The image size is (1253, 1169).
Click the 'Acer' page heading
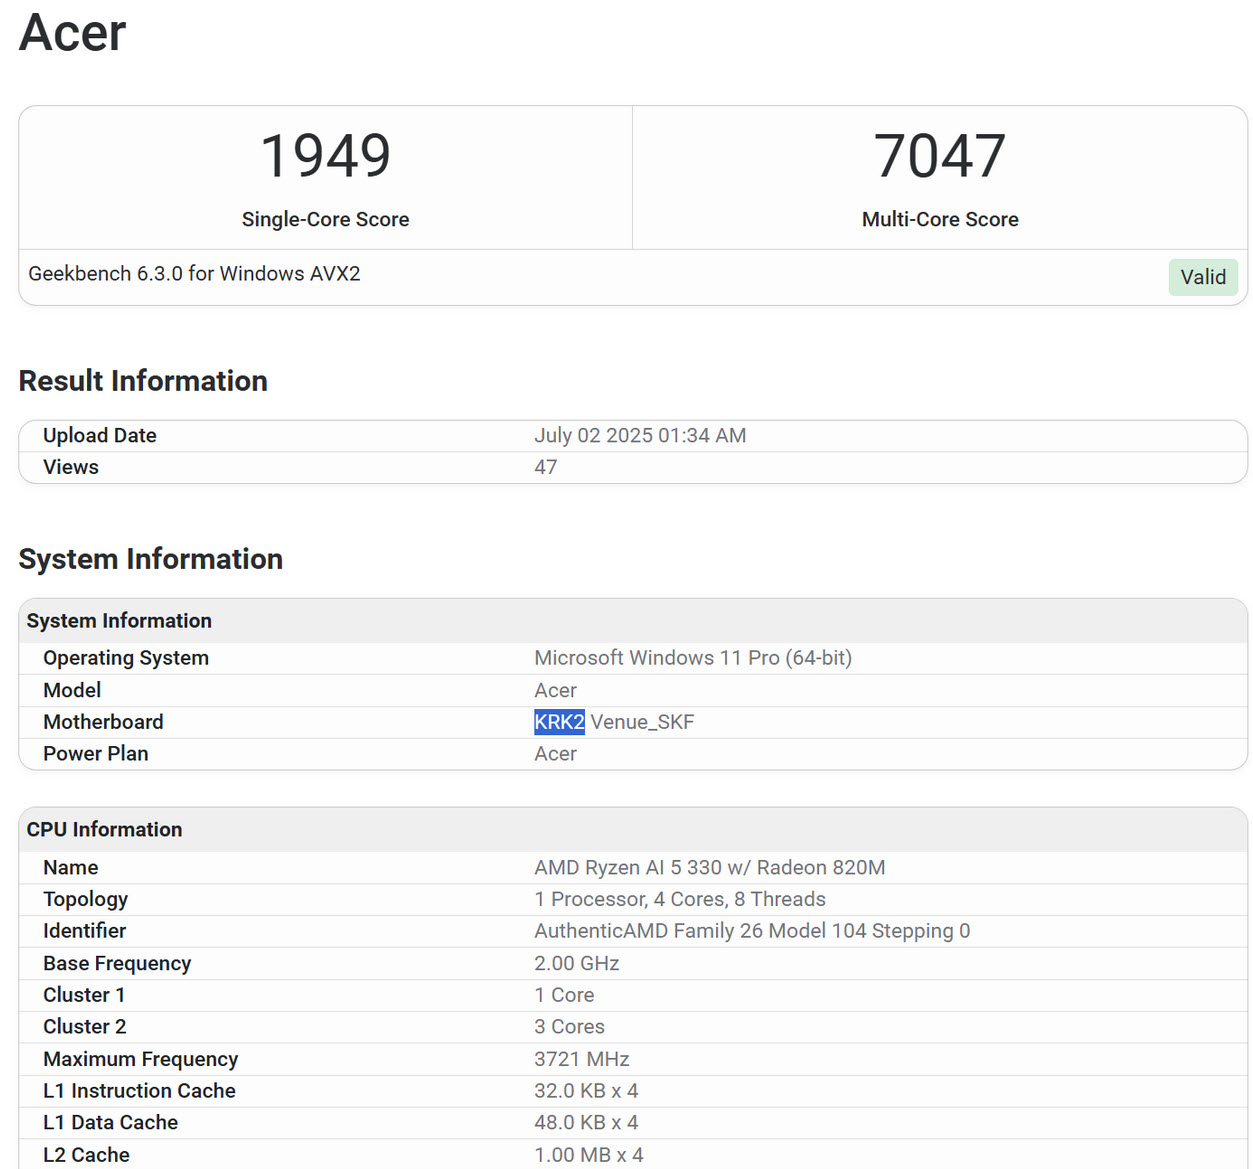pos(72,32)
